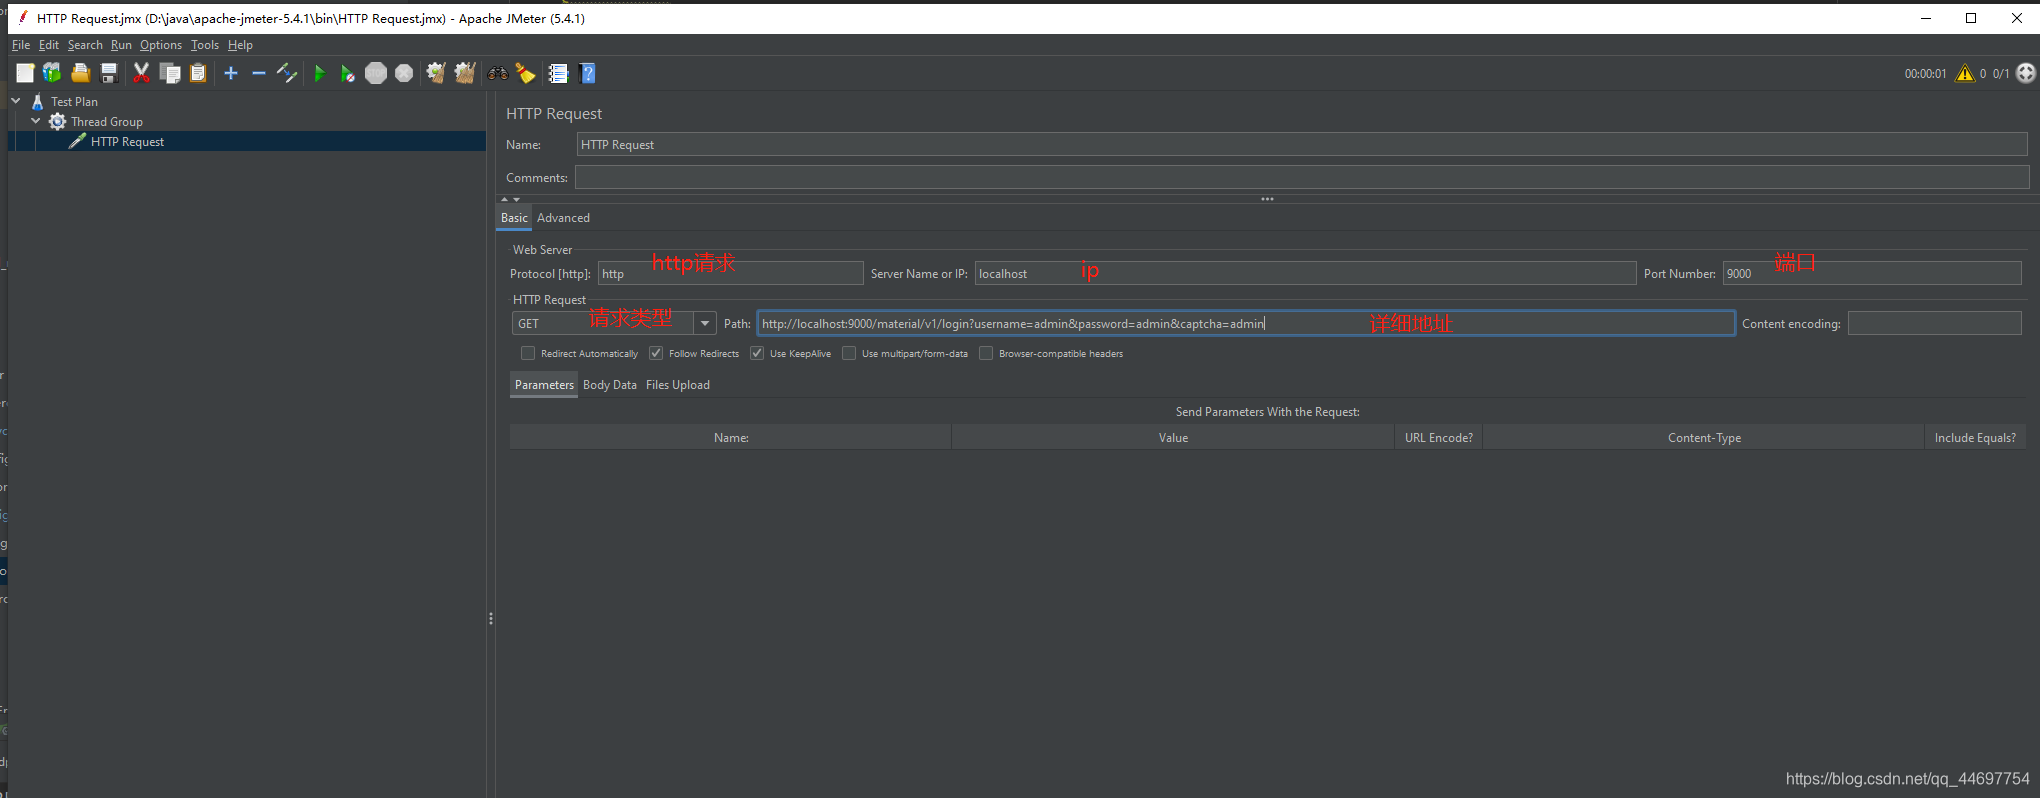Clear all results with double broom icon
The image size is (2040, 798).
tap(465, 73)
